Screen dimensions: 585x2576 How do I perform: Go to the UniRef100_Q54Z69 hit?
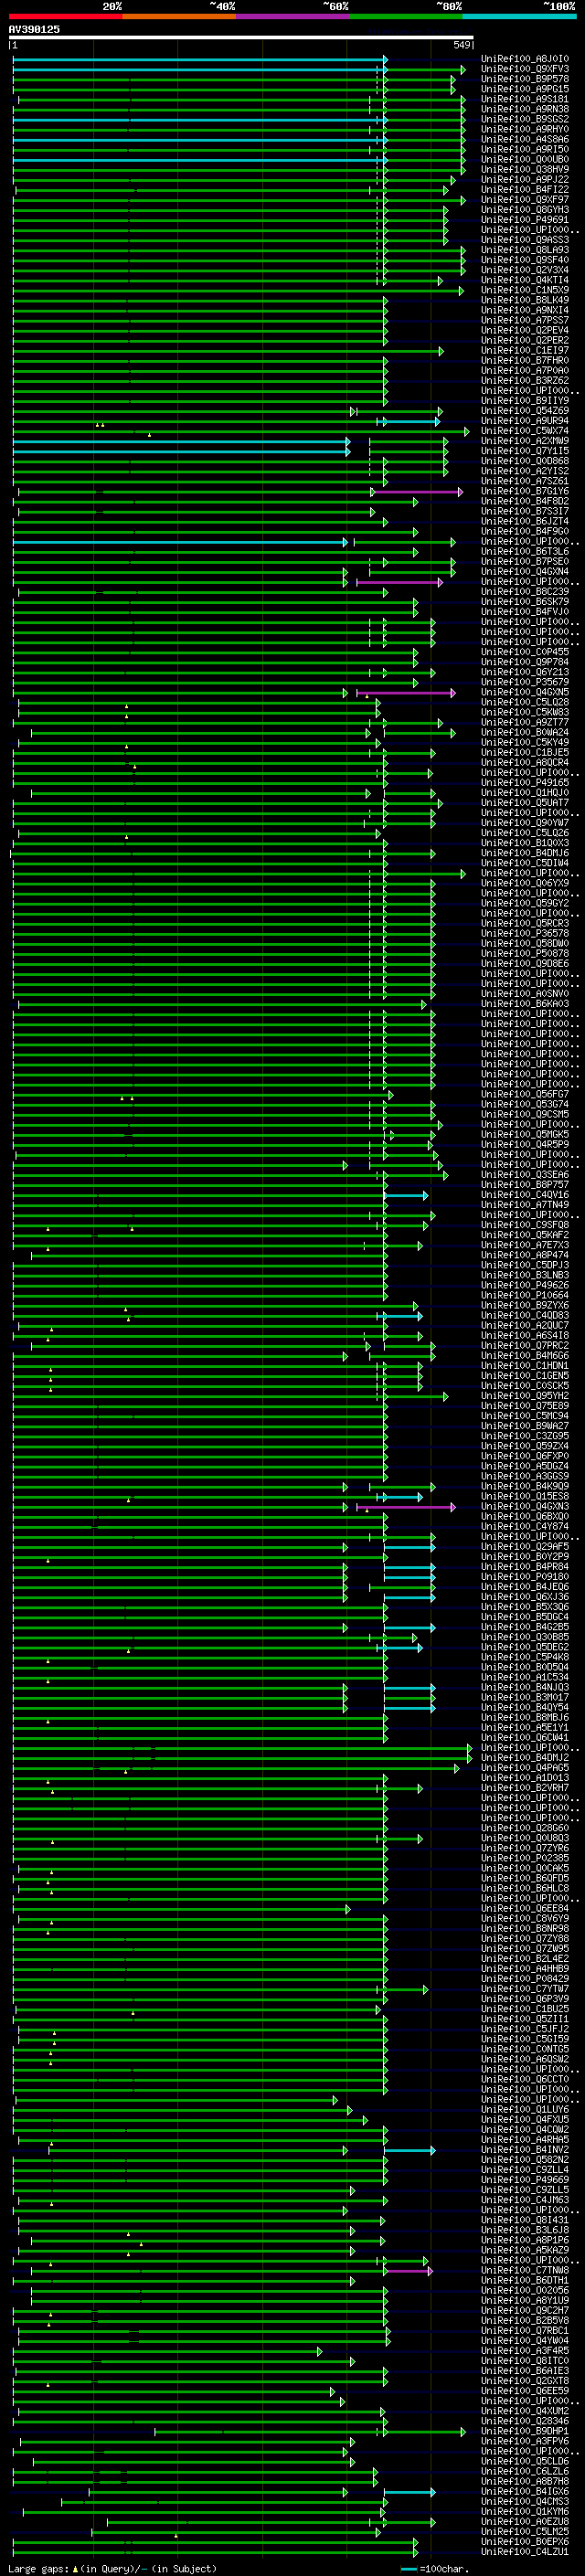(525, 411)
